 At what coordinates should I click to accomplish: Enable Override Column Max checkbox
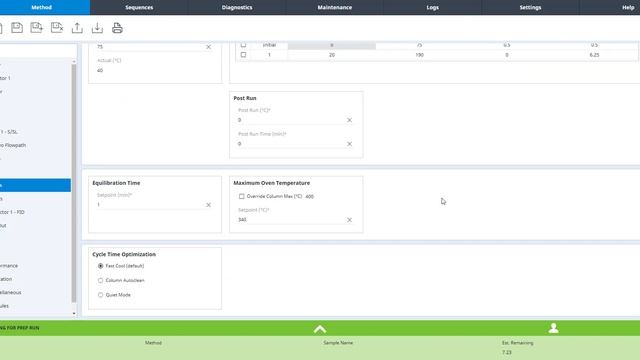242,196
